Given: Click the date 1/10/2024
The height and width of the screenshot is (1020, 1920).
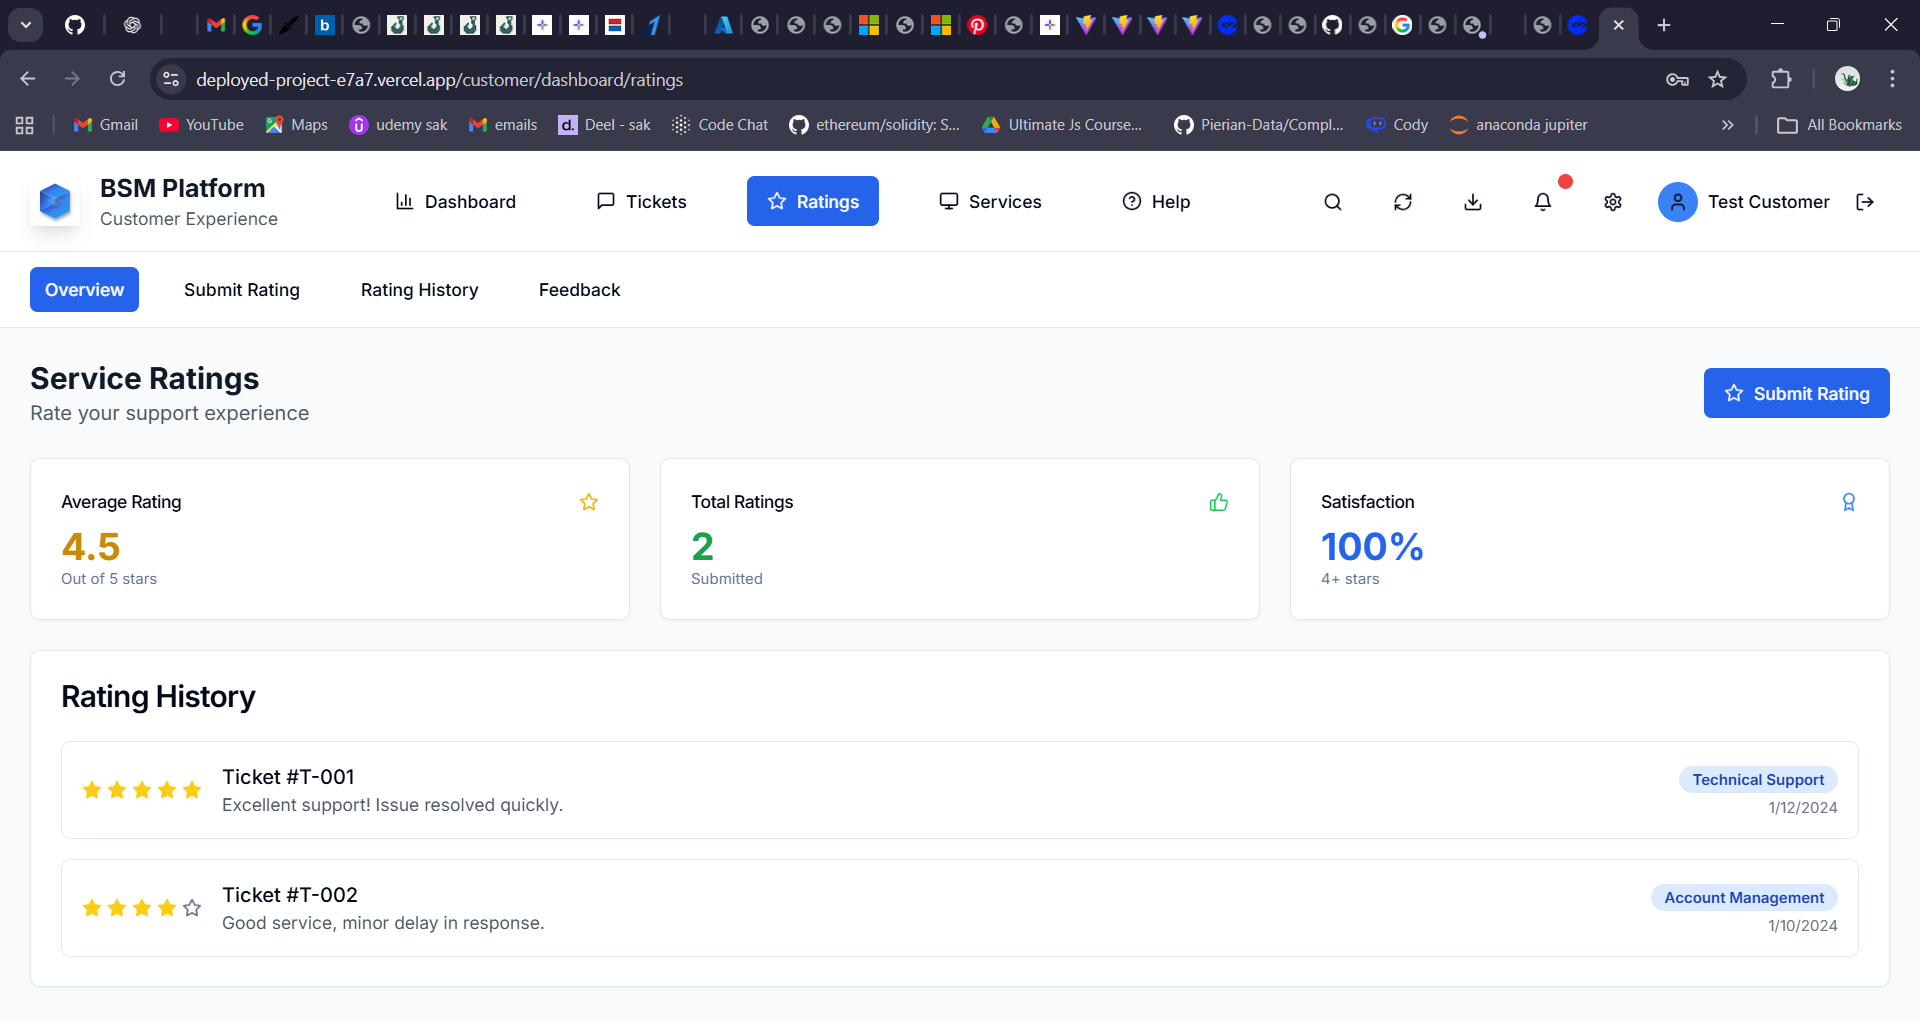Looking at the screenshot, I should (x=1803, y=926).
